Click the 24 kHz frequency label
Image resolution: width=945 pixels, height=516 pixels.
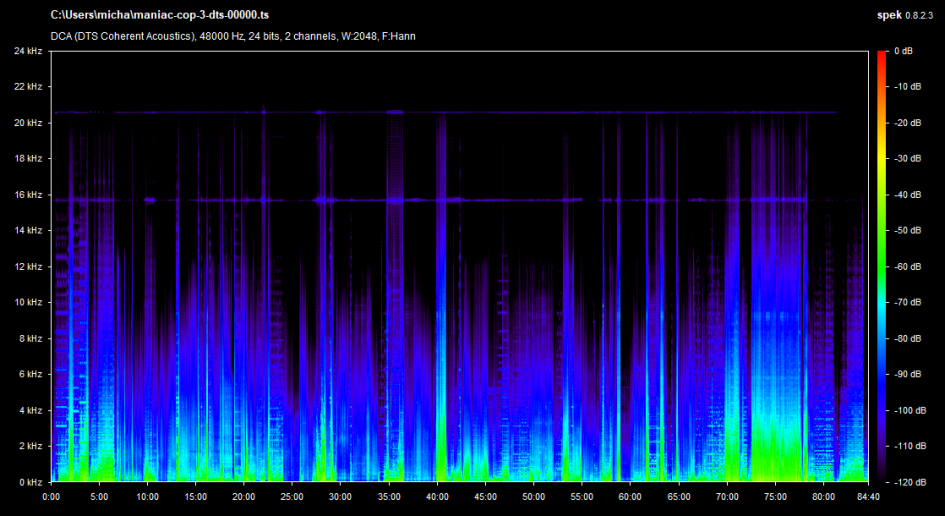coord(27,50)
